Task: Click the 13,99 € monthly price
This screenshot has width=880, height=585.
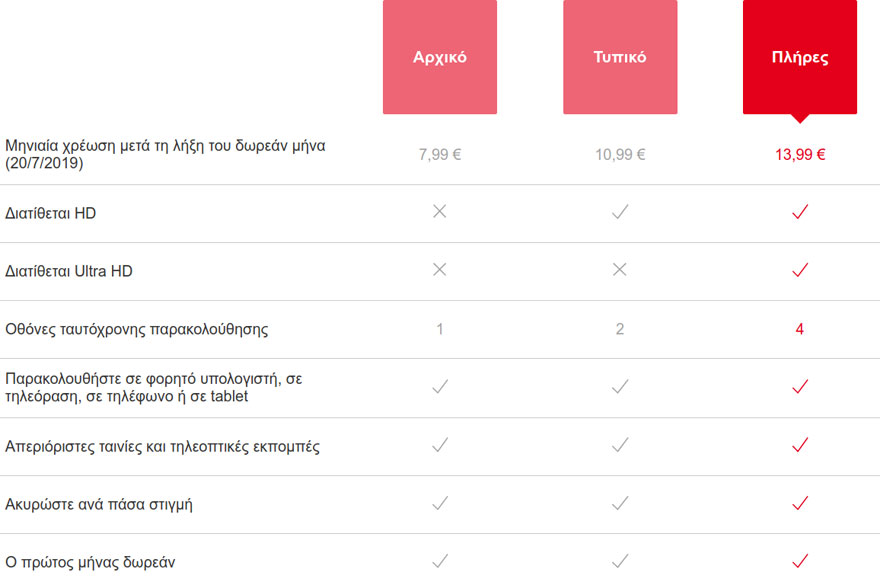Action: coord(800,155)
